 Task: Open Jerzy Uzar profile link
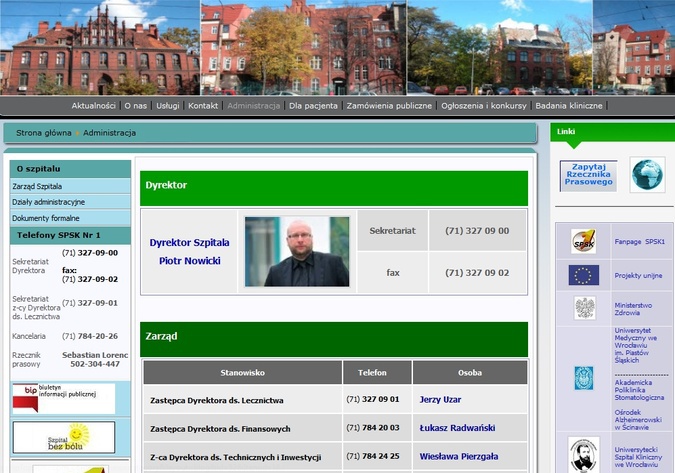440,399
